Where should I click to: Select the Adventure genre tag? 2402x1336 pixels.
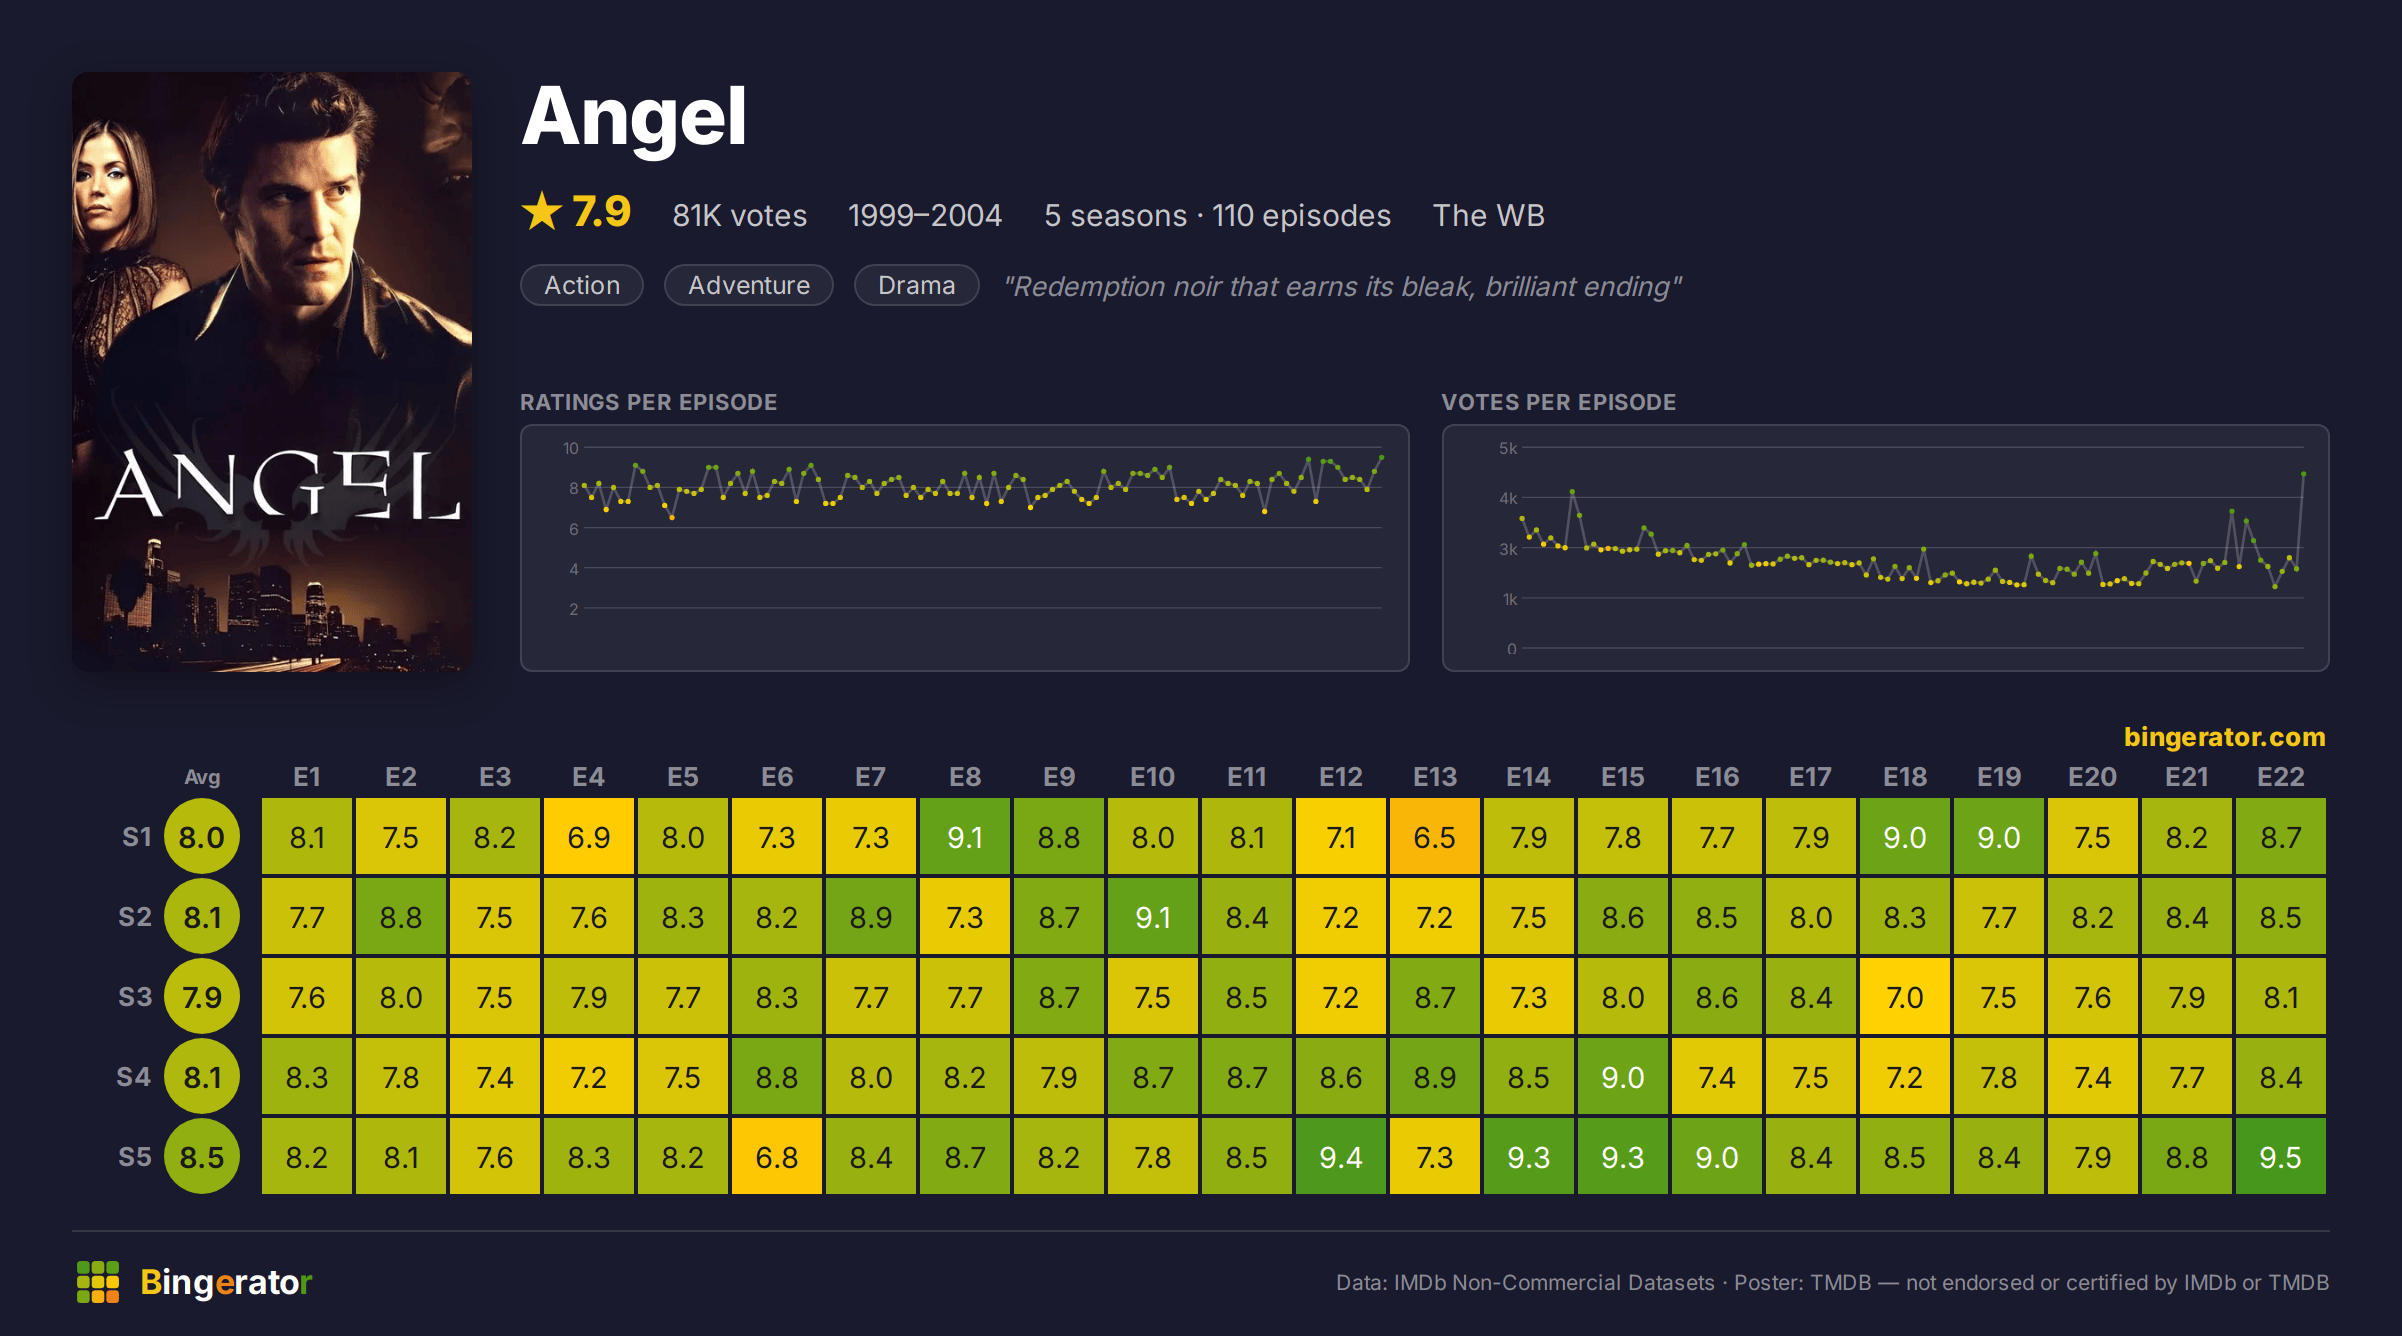click(x=749, y=286)
